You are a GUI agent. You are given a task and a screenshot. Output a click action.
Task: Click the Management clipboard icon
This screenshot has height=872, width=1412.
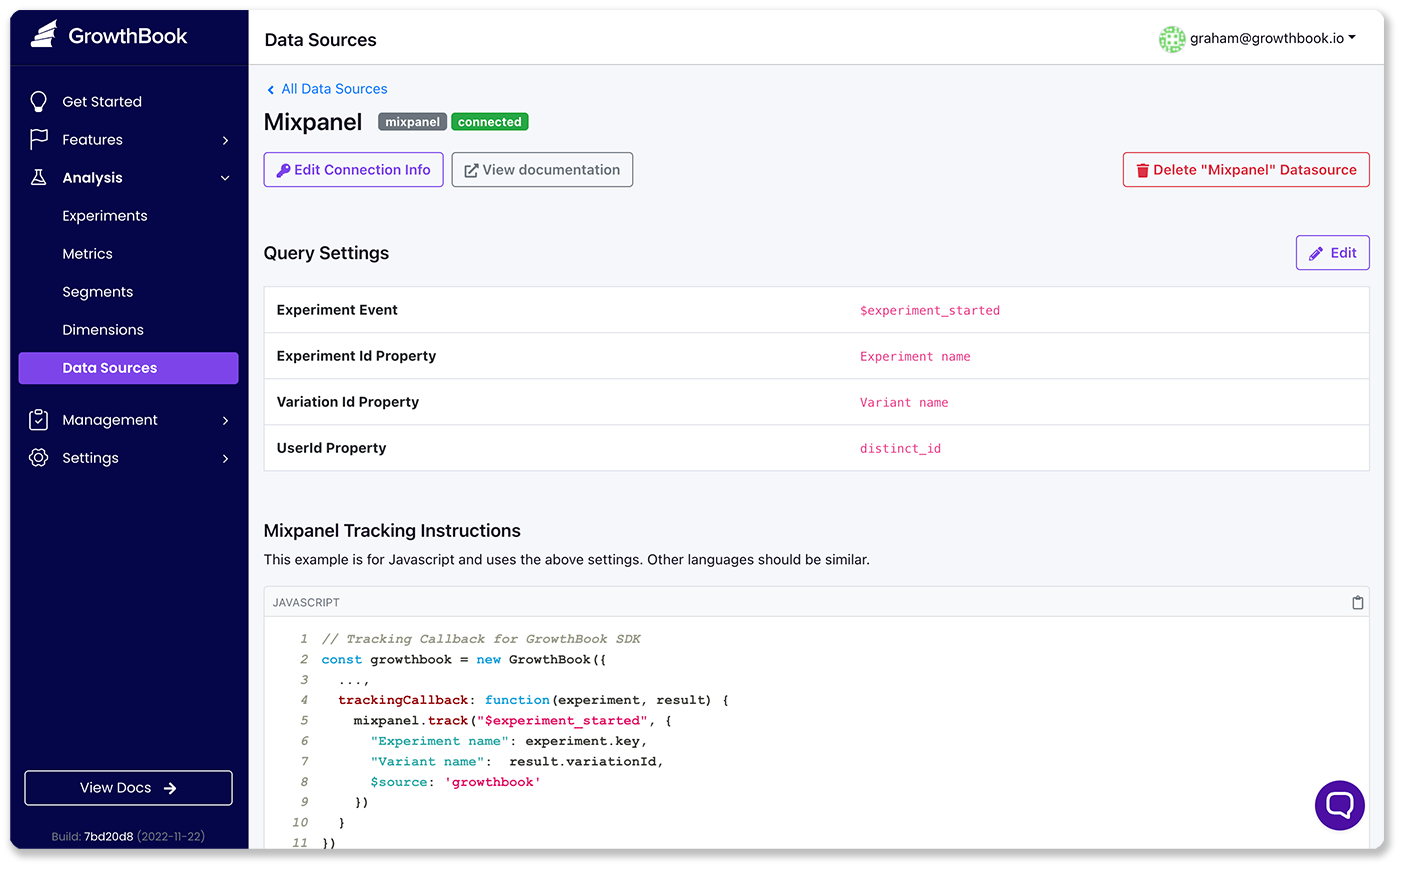39,419
